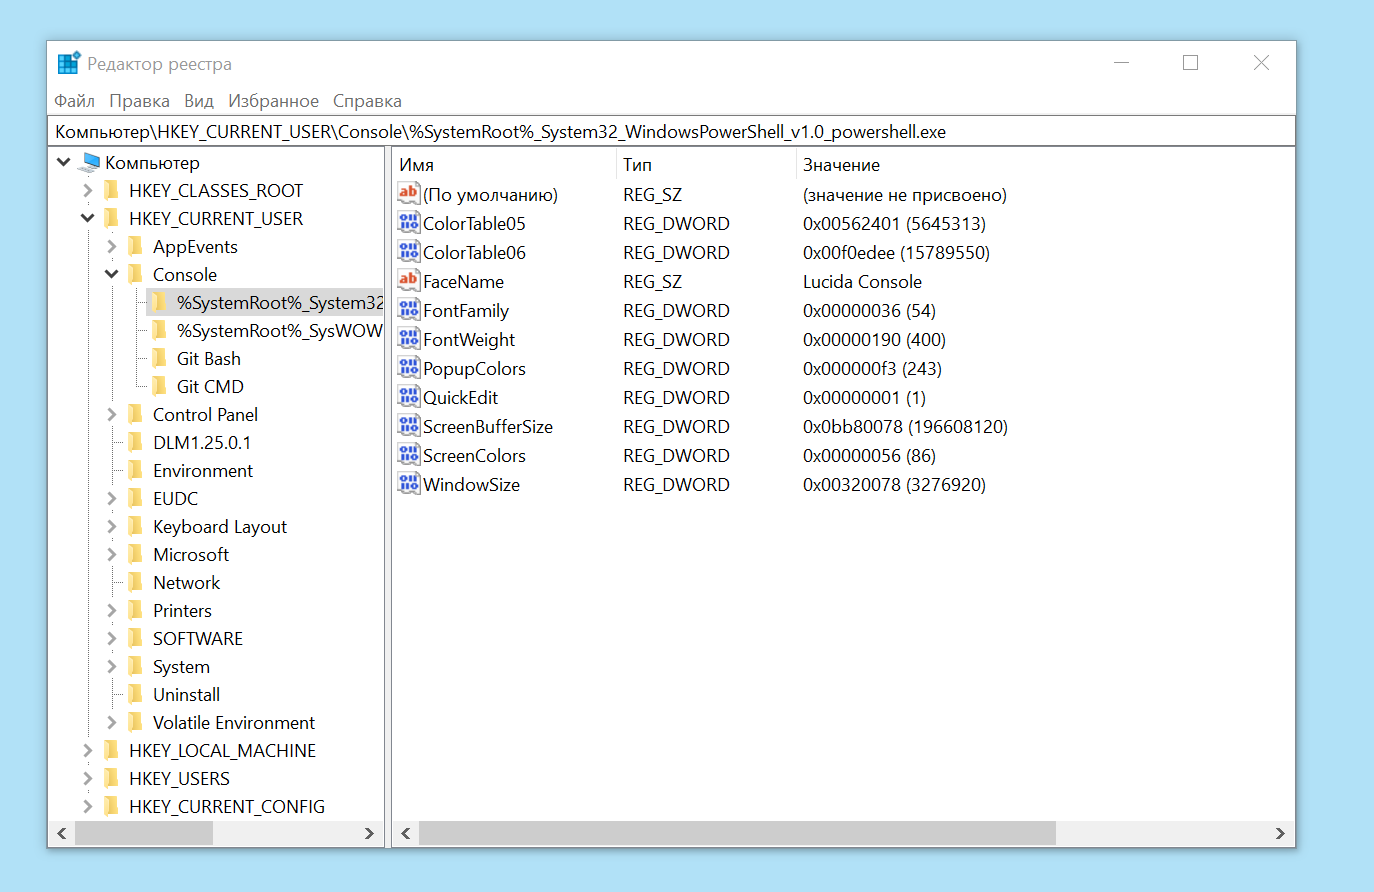Image resolution: width=1374 pixels, height=892 pixels.
Task: Click the values pane's horizontal scrollbar thumb
Action: [738, 833]
